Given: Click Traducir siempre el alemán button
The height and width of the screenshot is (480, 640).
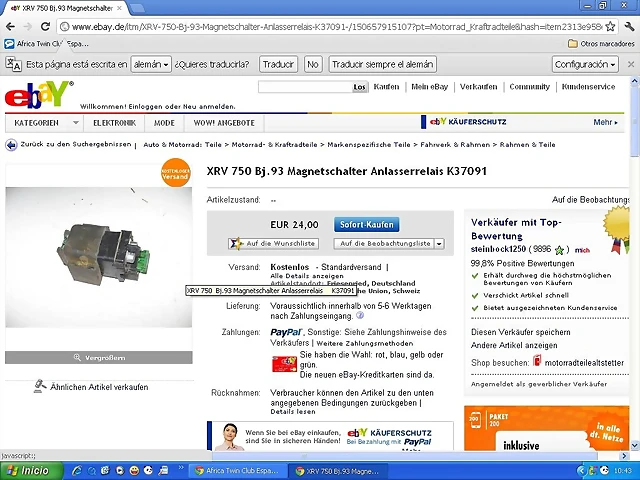Looking at the screenshot, I should (x=382, y=64).
